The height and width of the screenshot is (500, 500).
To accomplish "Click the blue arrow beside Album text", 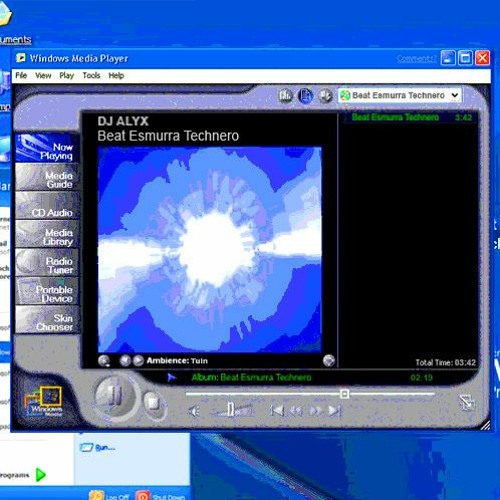I will tap(171, 377).
